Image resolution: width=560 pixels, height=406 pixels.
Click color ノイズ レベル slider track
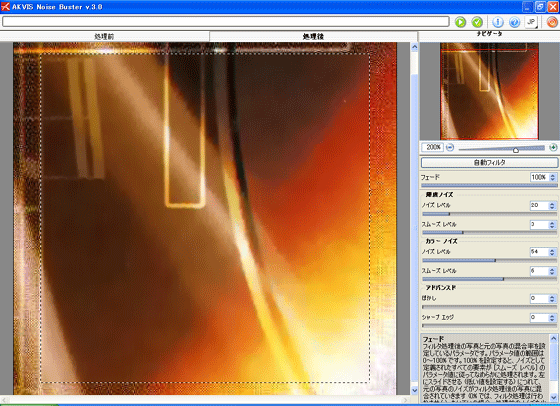coord(489,260)
